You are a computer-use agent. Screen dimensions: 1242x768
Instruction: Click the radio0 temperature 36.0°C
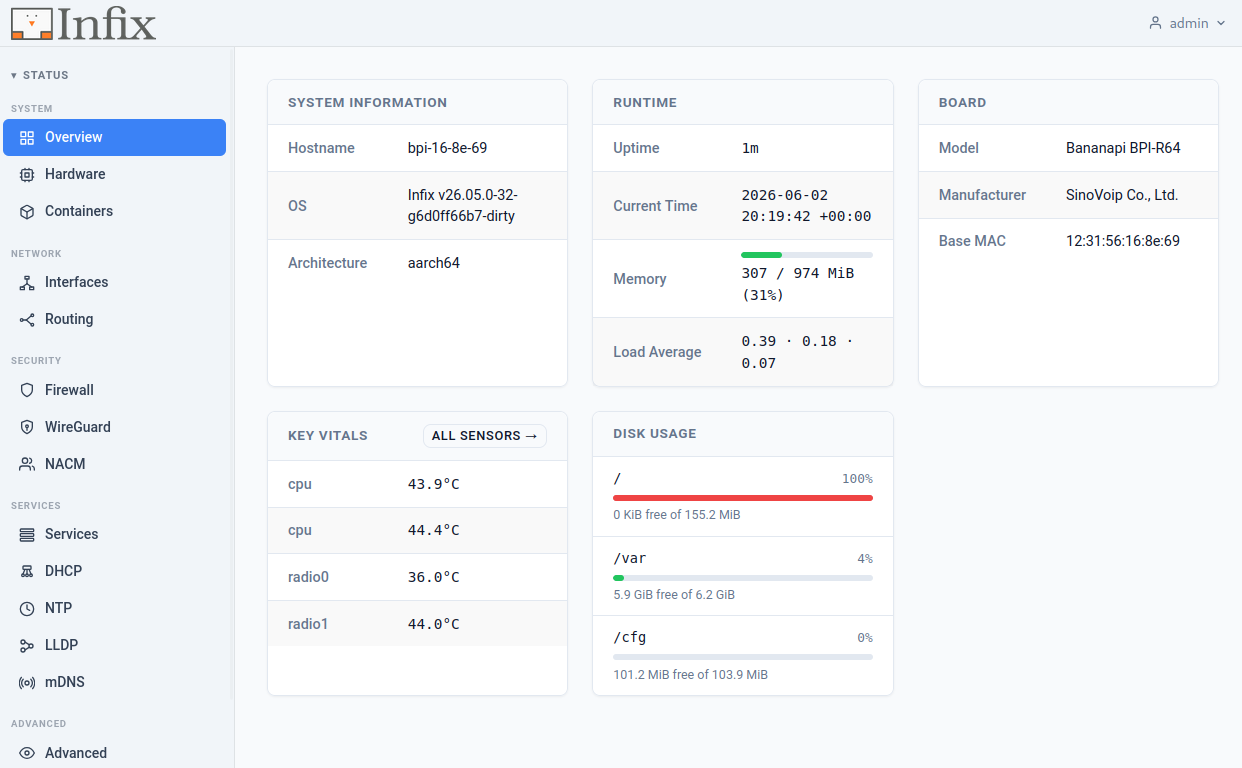(x=434, y=577)
